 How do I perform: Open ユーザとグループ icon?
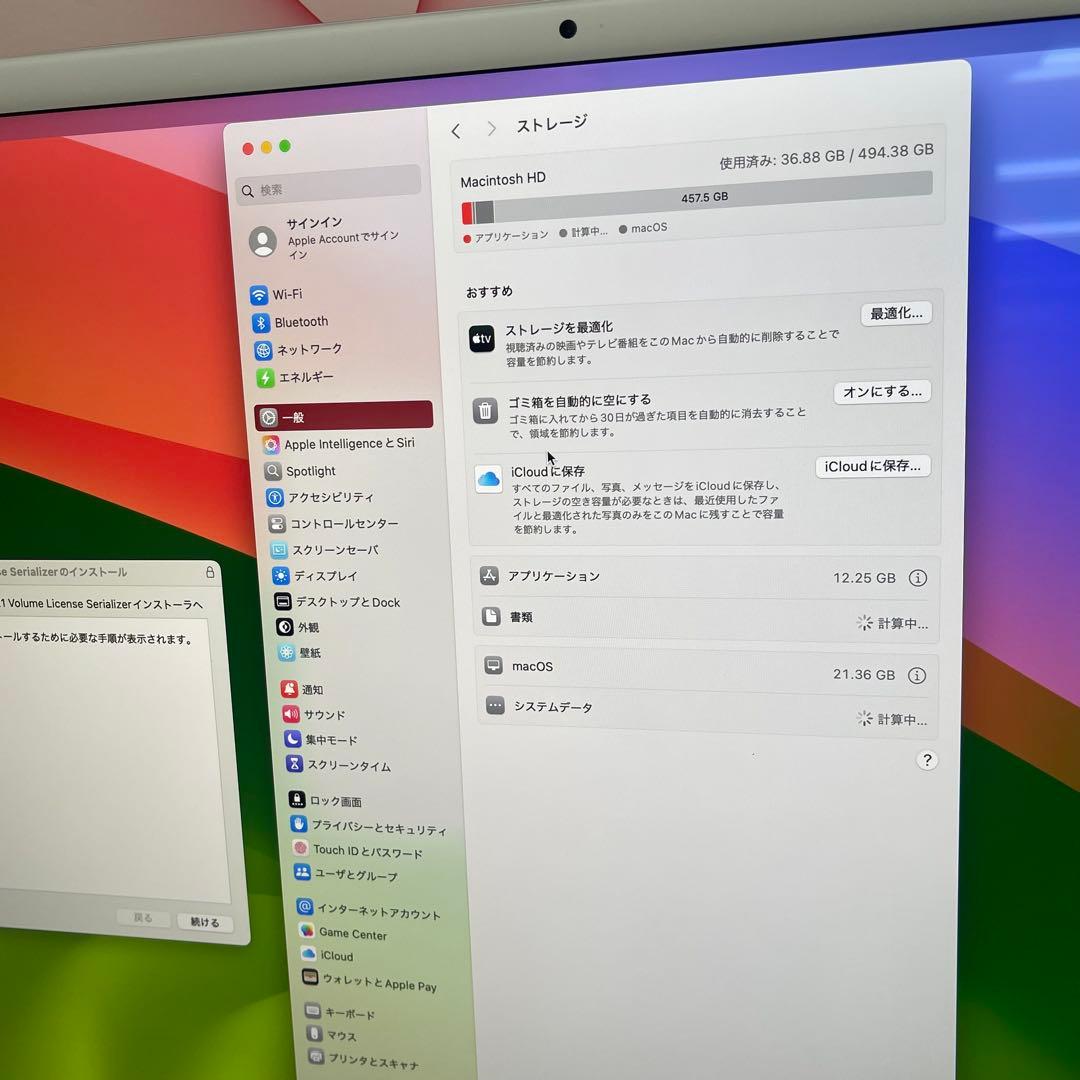coord(302,873)
